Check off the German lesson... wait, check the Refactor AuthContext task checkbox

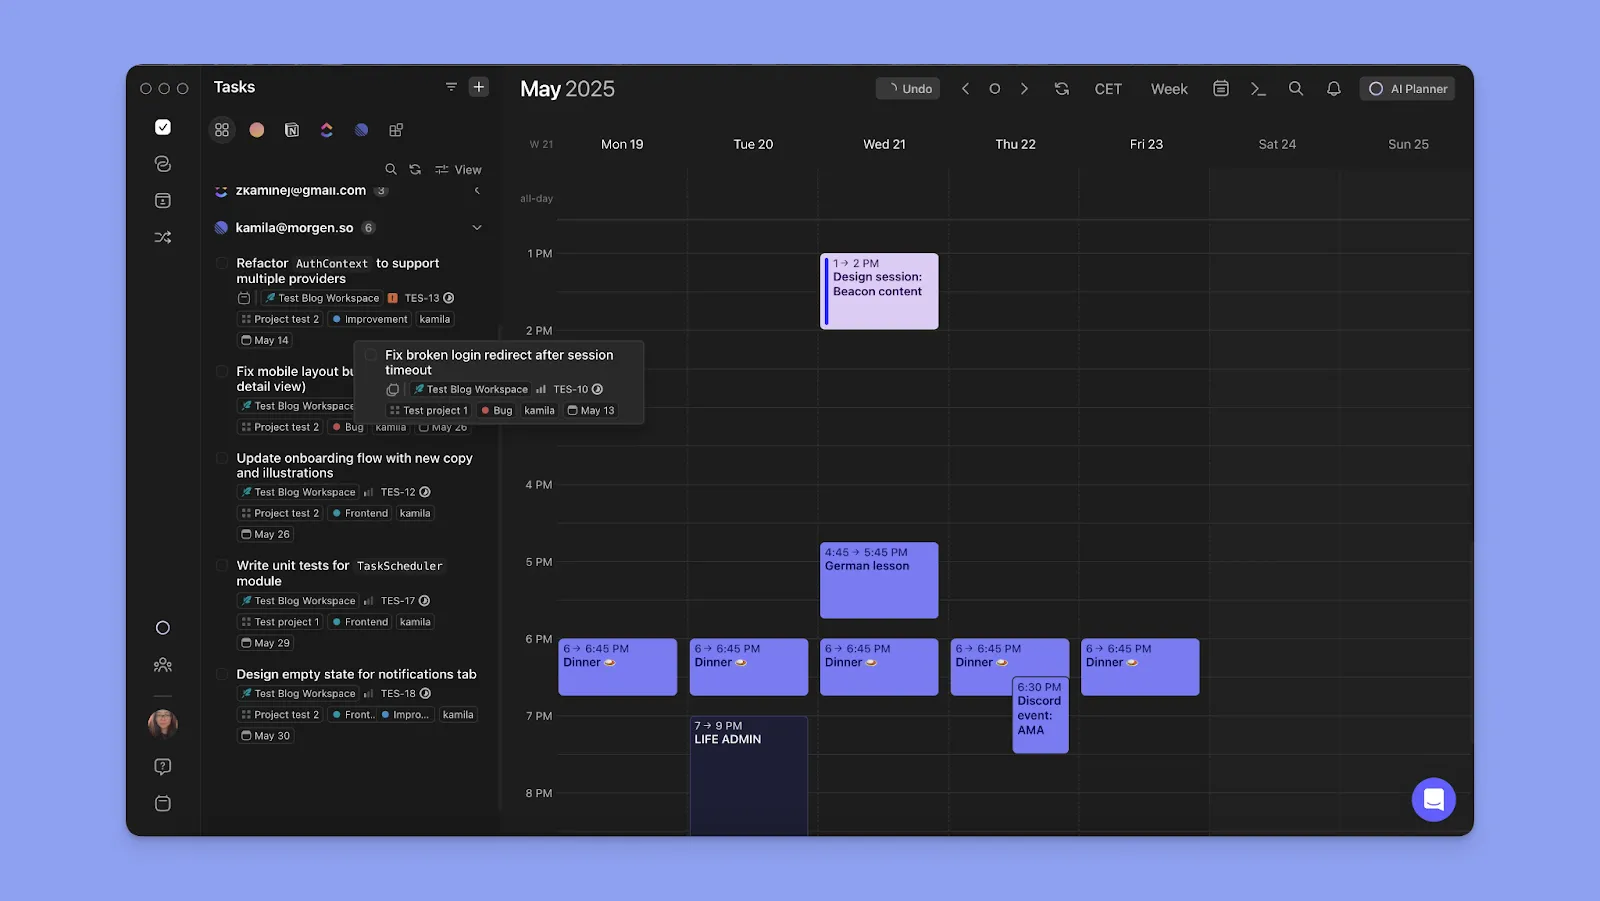(221, 263)
